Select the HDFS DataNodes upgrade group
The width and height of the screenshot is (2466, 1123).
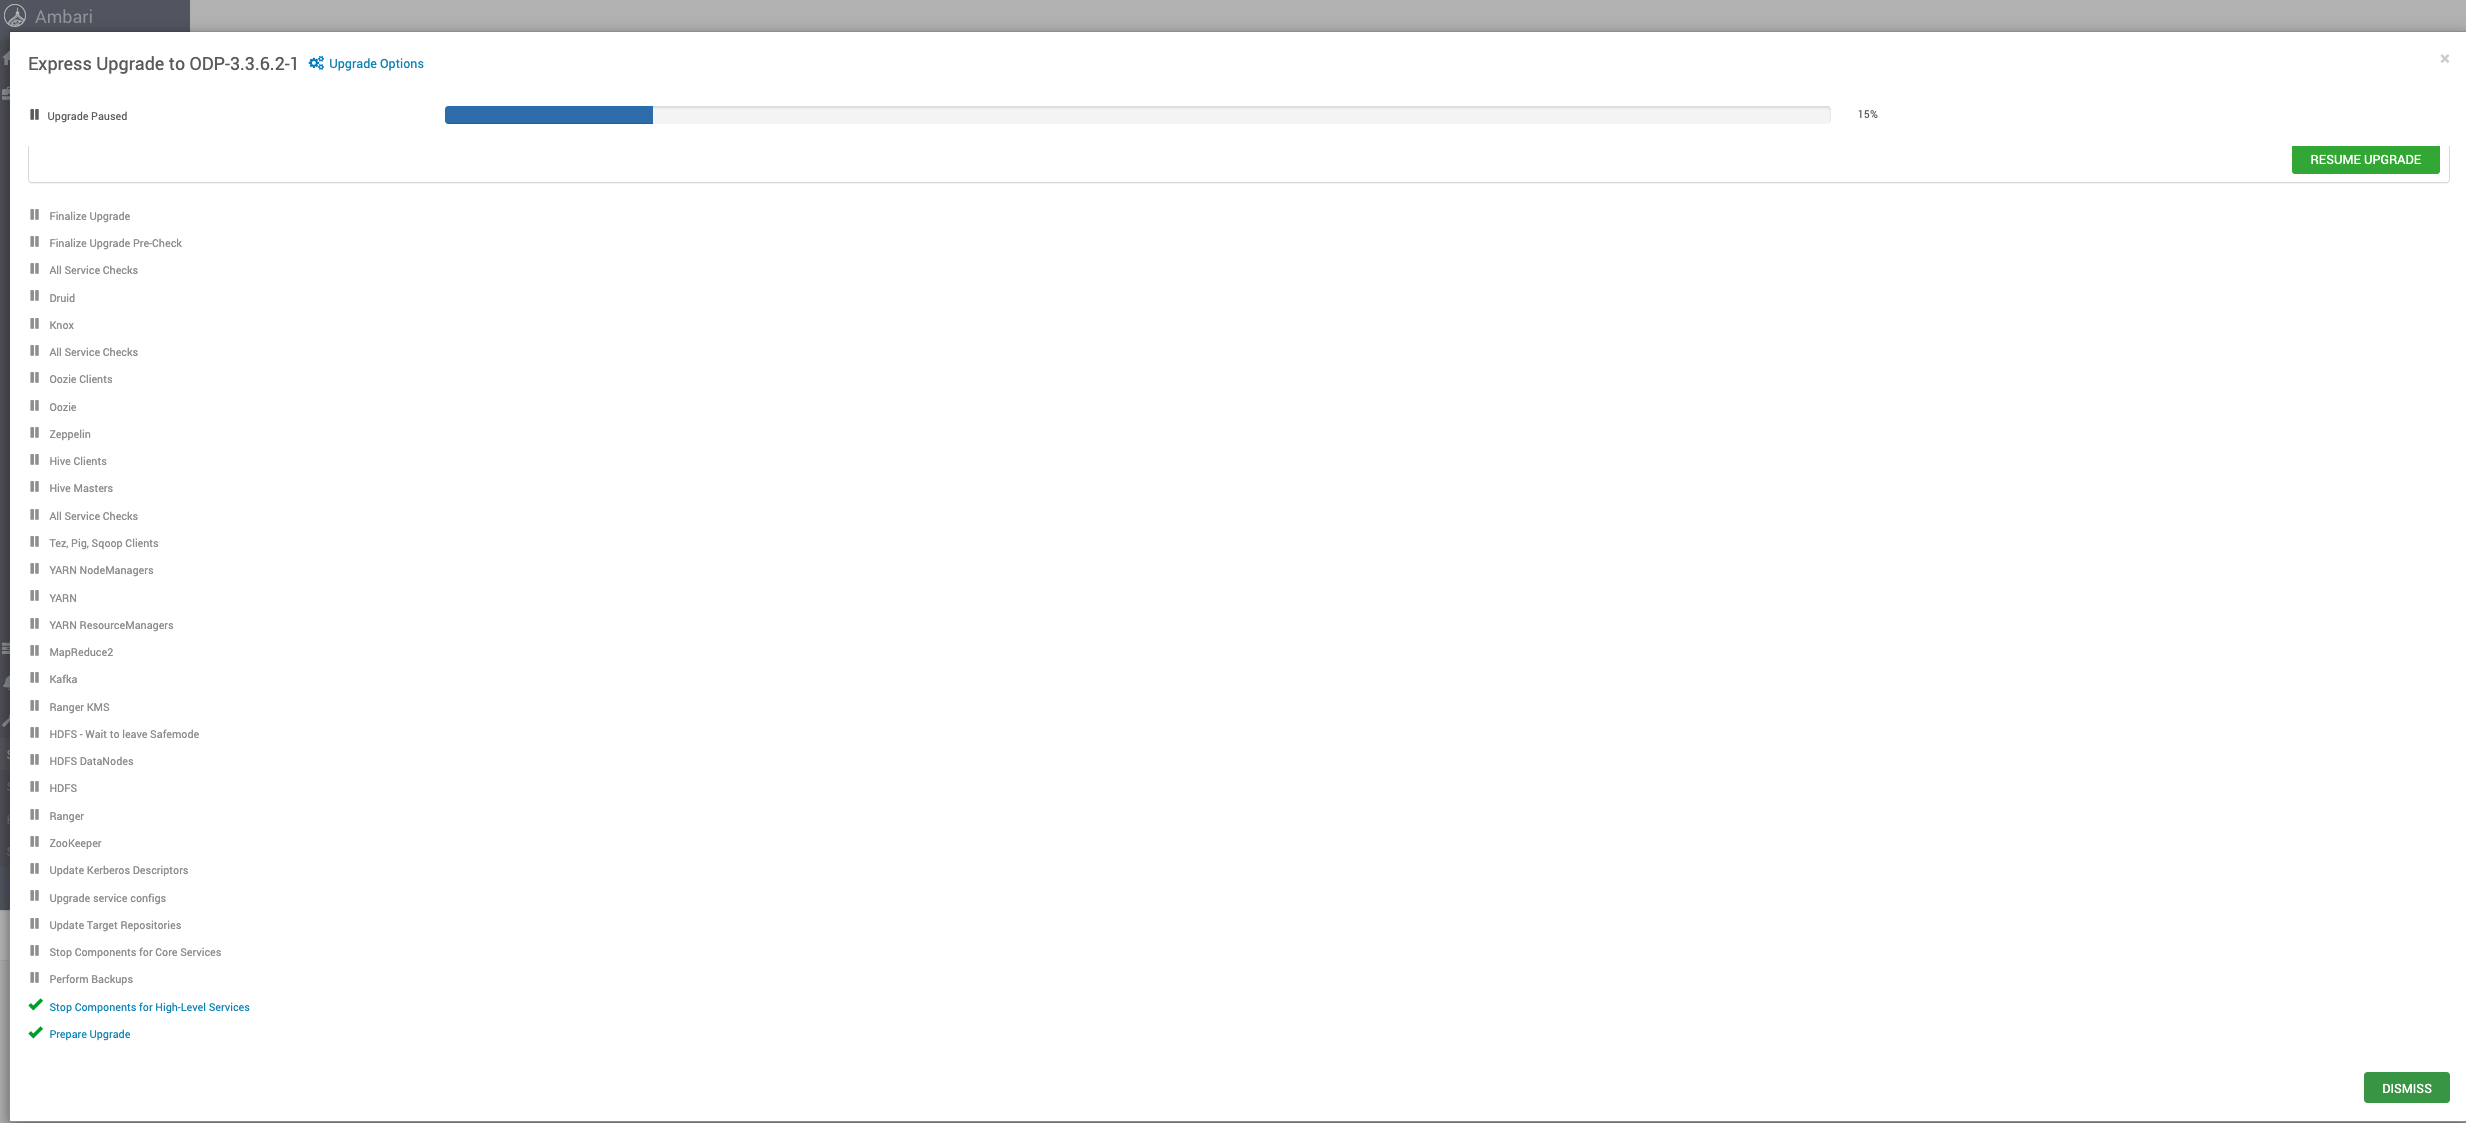pos(91,761)
